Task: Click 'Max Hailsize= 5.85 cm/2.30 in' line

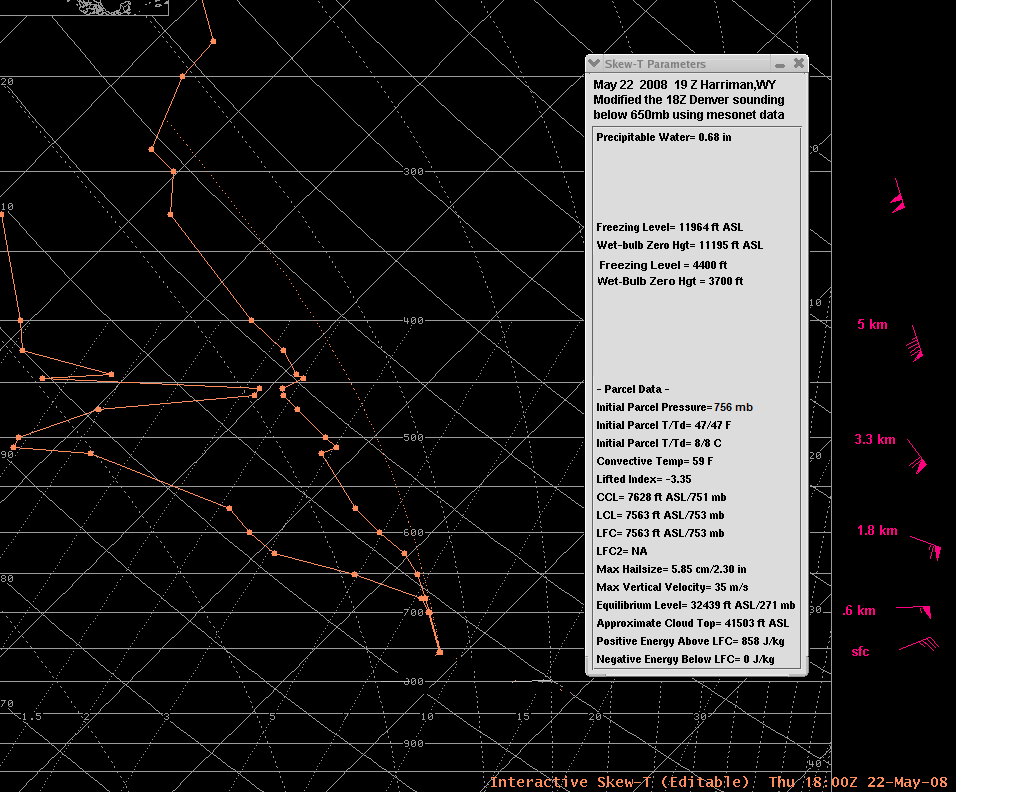Action: (x=671, y=569)
